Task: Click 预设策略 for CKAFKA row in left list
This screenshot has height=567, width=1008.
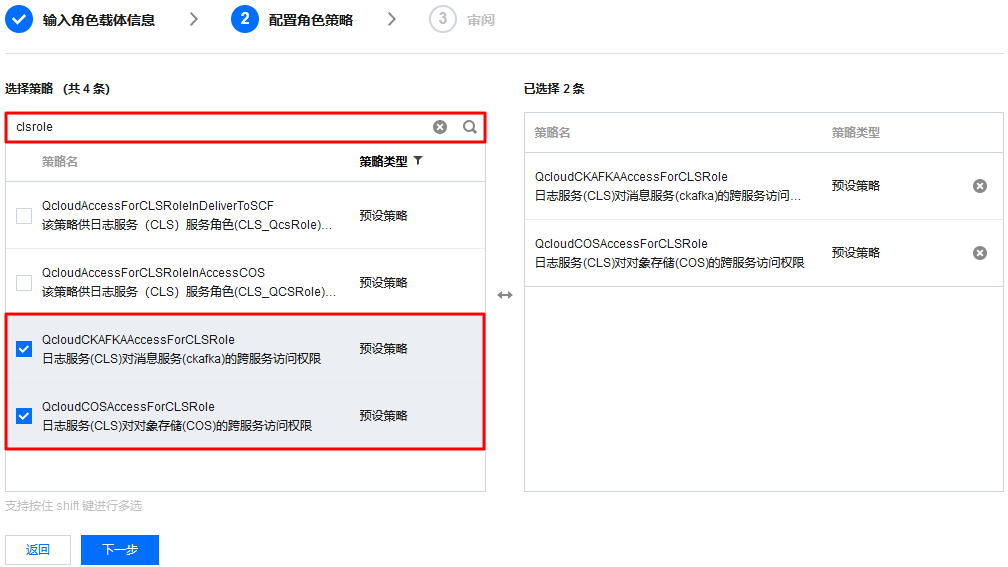Action: pos(383,348)
